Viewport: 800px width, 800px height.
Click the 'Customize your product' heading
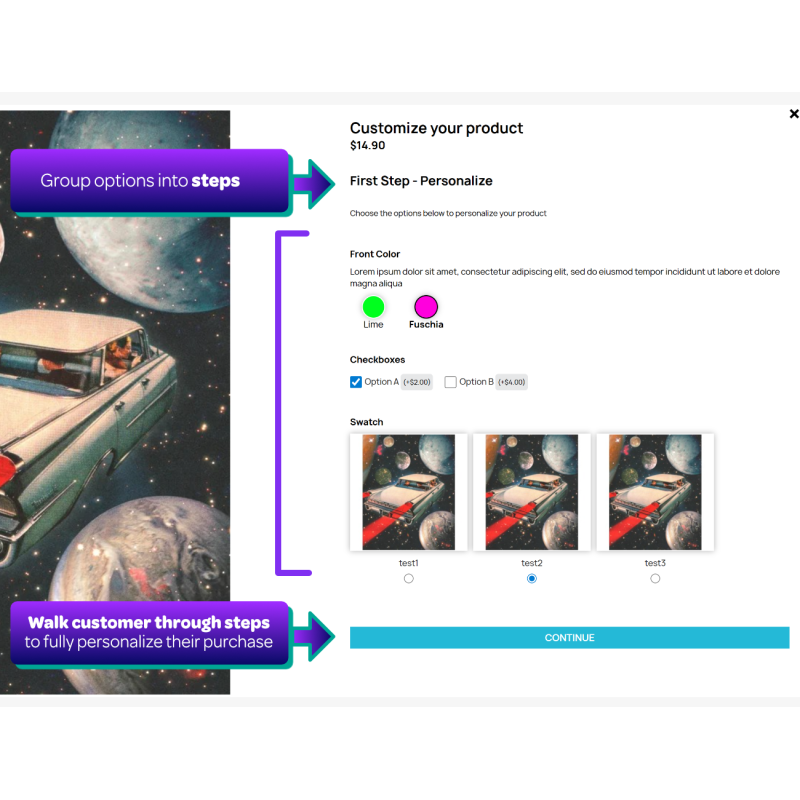click(436, 128)
